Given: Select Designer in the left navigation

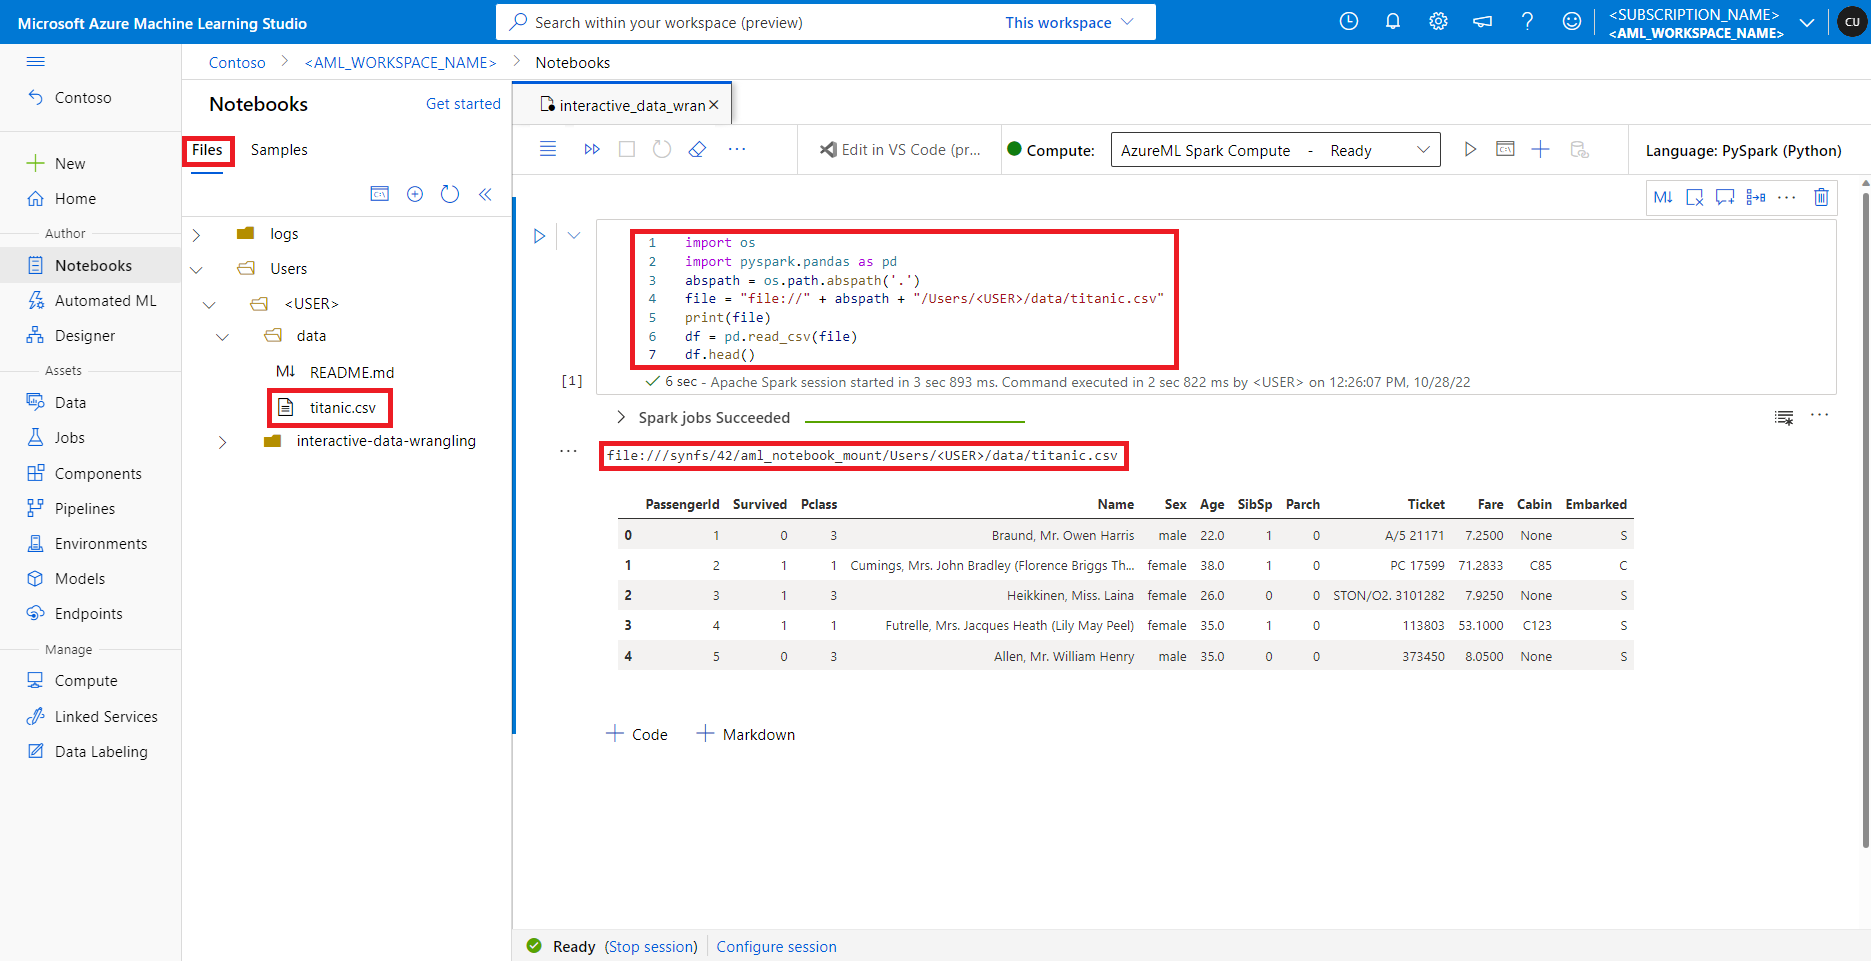Looking at the screenshot, I should point(83,335).
